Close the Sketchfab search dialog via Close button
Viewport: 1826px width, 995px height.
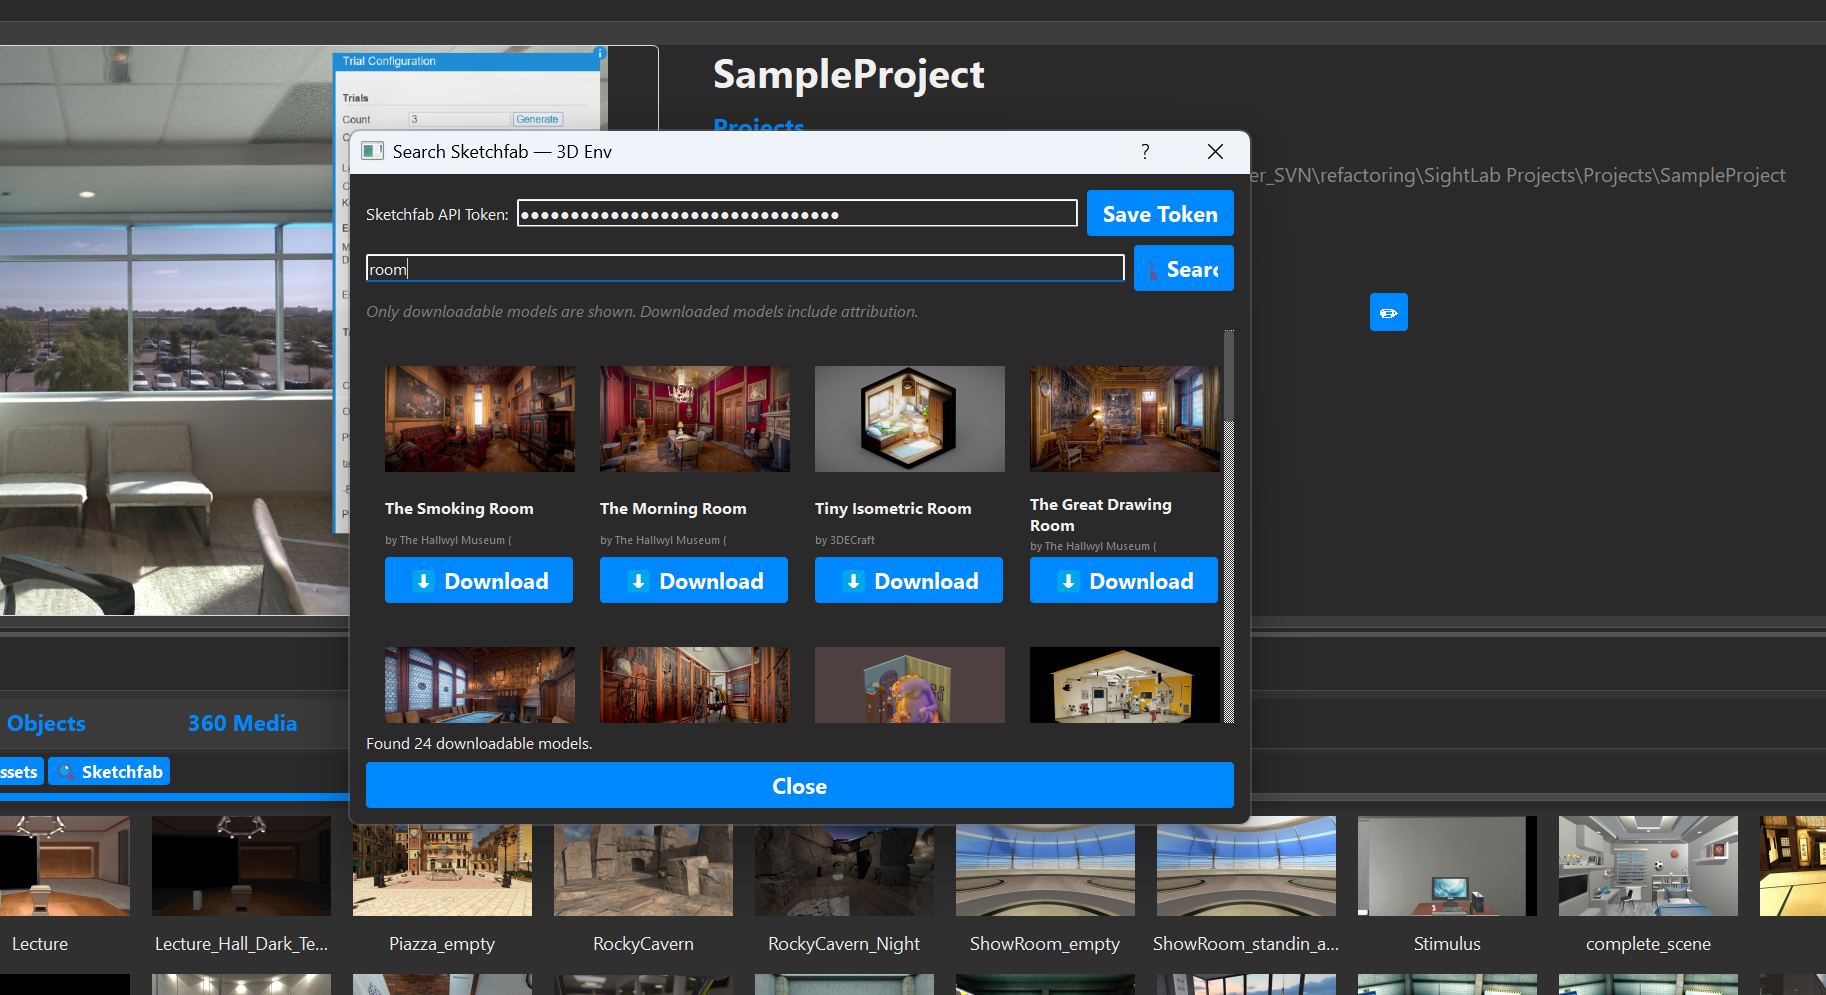point(799,786)
